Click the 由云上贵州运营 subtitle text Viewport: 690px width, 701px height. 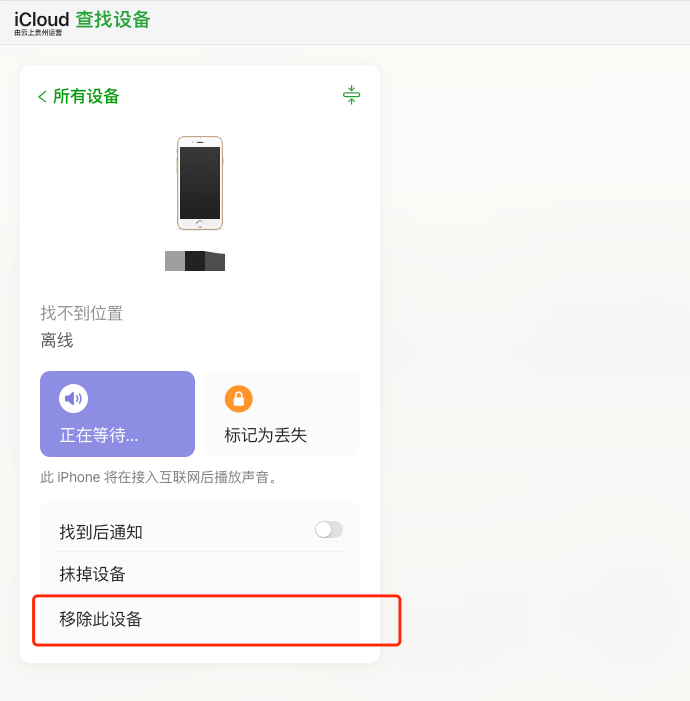pyautogui.click(x=38, y=33)
